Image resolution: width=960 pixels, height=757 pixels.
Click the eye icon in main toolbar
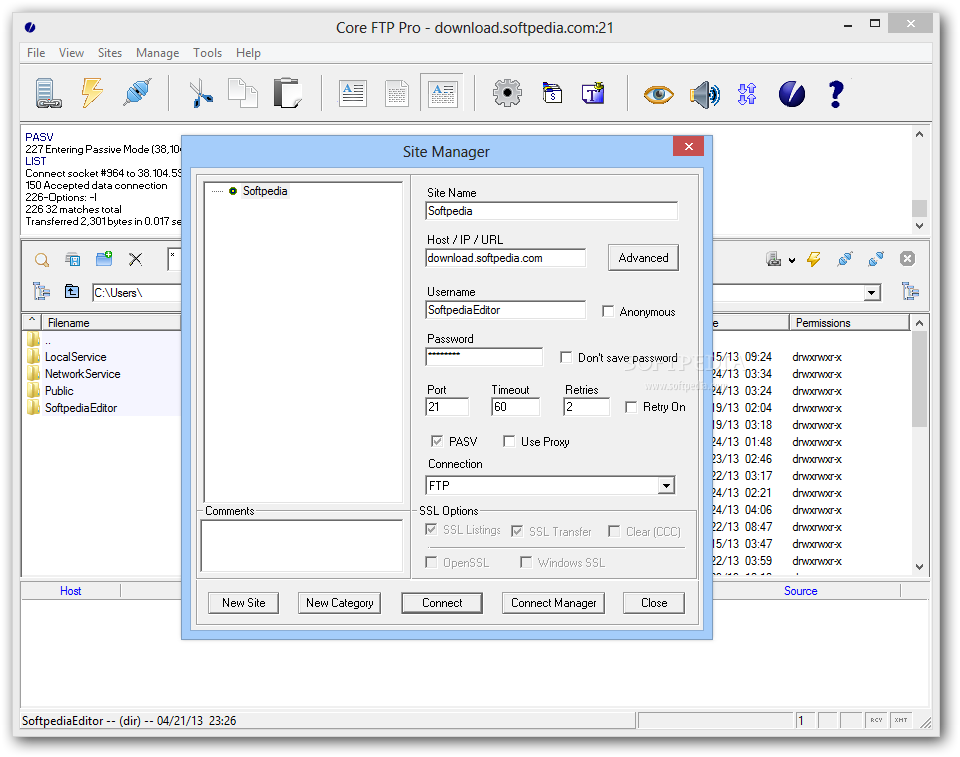click(x=658, y=94)
